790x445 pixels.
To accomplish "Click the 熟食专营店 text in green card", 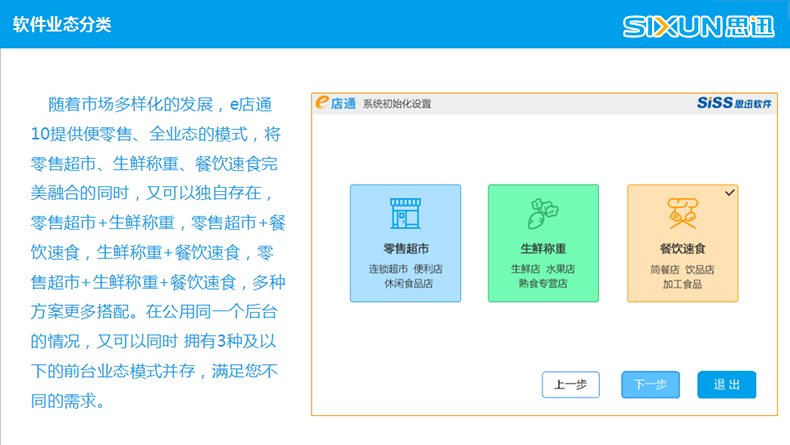I will (543, 284).
